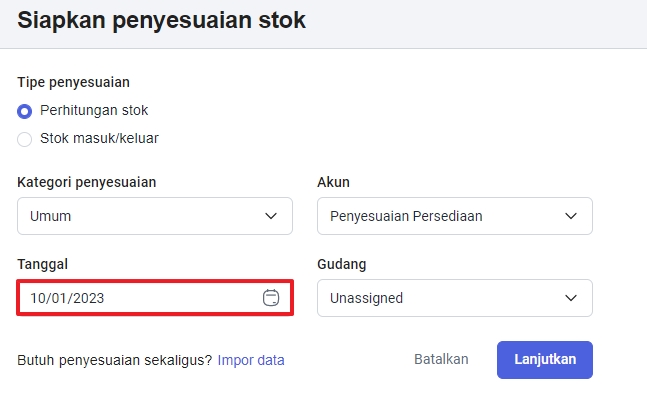Screen dimensions: 647x409
Task: Click the 'Akun' field label
Action: (x=333, y=182)
